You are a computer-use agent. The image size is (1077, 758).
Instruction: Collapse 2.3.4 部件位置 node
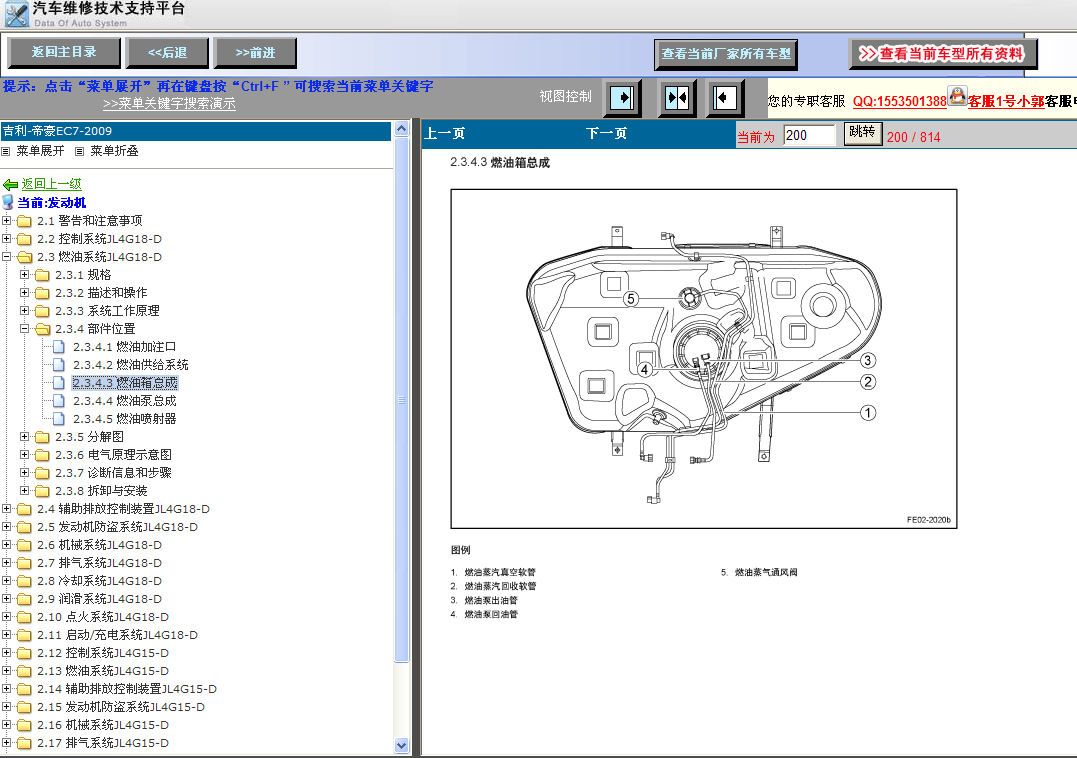pyautogui.click(x=25, y=329)
